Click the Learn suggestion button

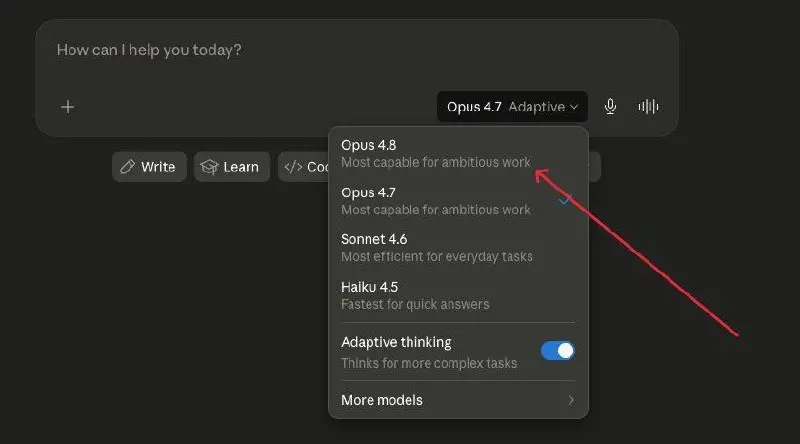pyautogui.click(x=232, y=167)
